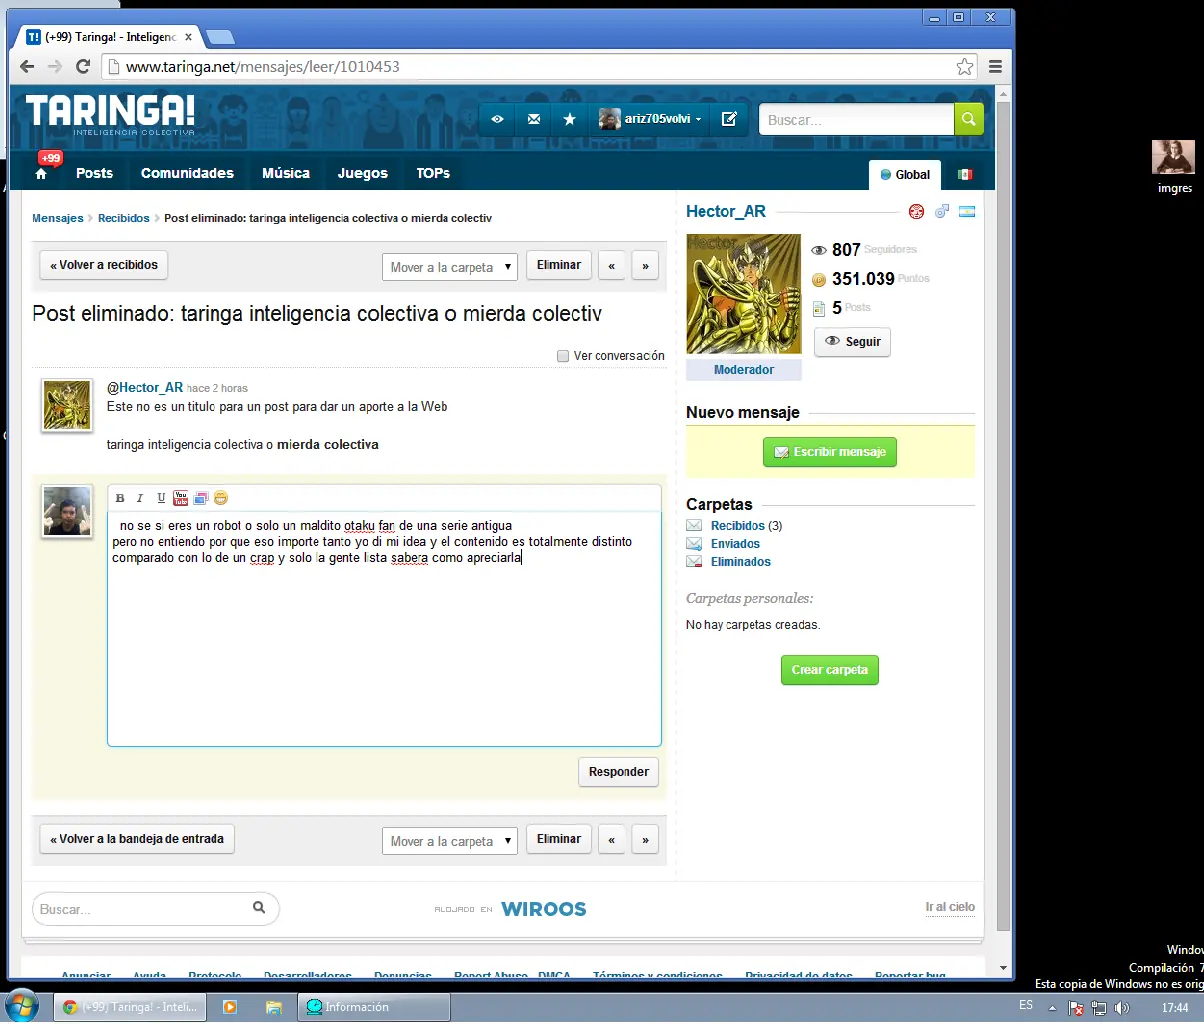Image resolution: width=1204 pixels, height=1024 pixels.
Task: Insert image in reply editor
Action: [x=201, y=498]
